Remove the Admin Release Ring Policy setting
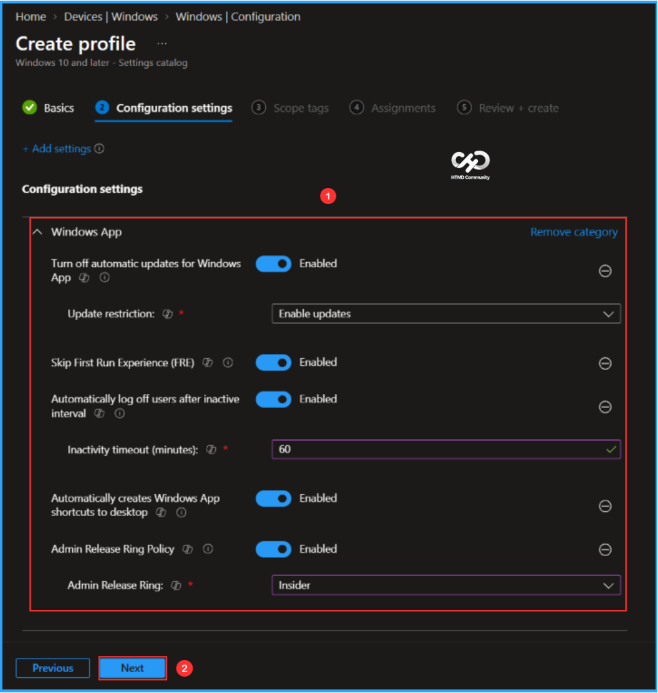 (x=605, y=549)
